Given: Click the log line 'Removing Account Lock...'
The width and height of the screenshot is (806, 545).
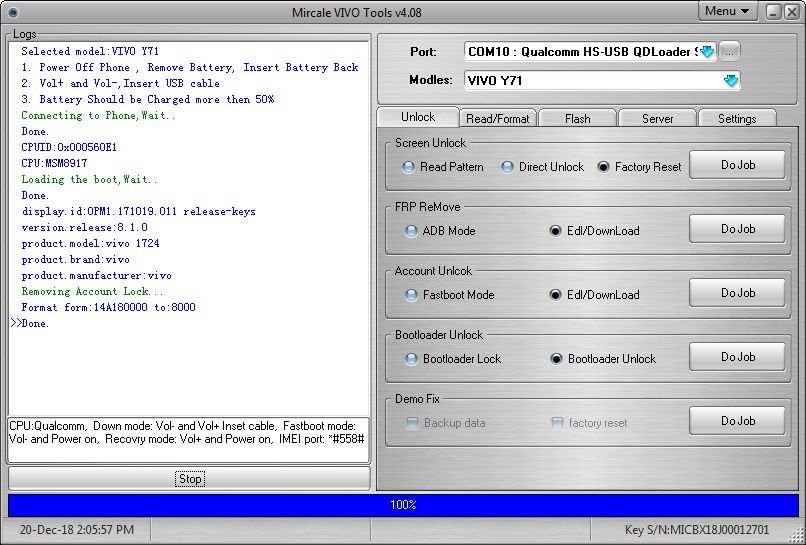Looking at the screenshot, I should tap(93, 292).
